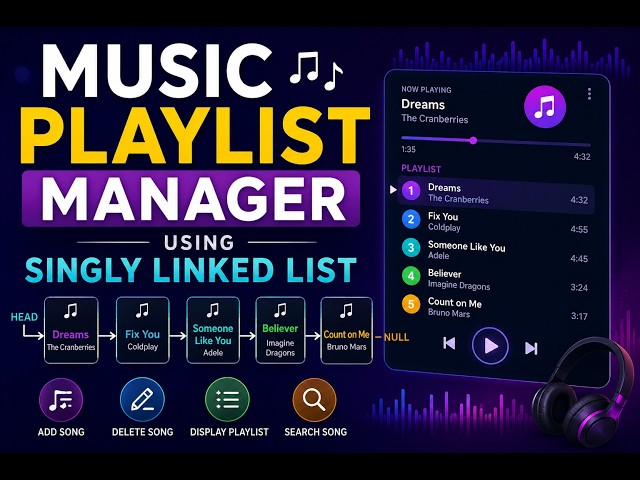Viewport: 640px width, 480px height.
Task: Click the 4:45 duration for Someone Like You
Action: click(579, 259)
